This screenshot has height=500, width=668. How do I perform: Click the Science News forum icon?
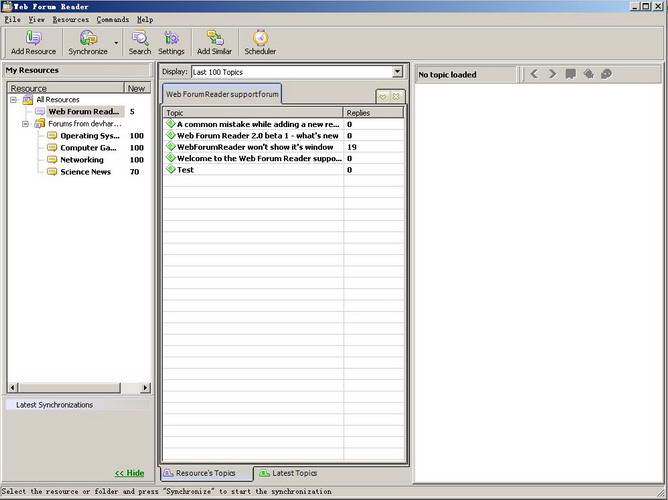click(x=52, y=171)
